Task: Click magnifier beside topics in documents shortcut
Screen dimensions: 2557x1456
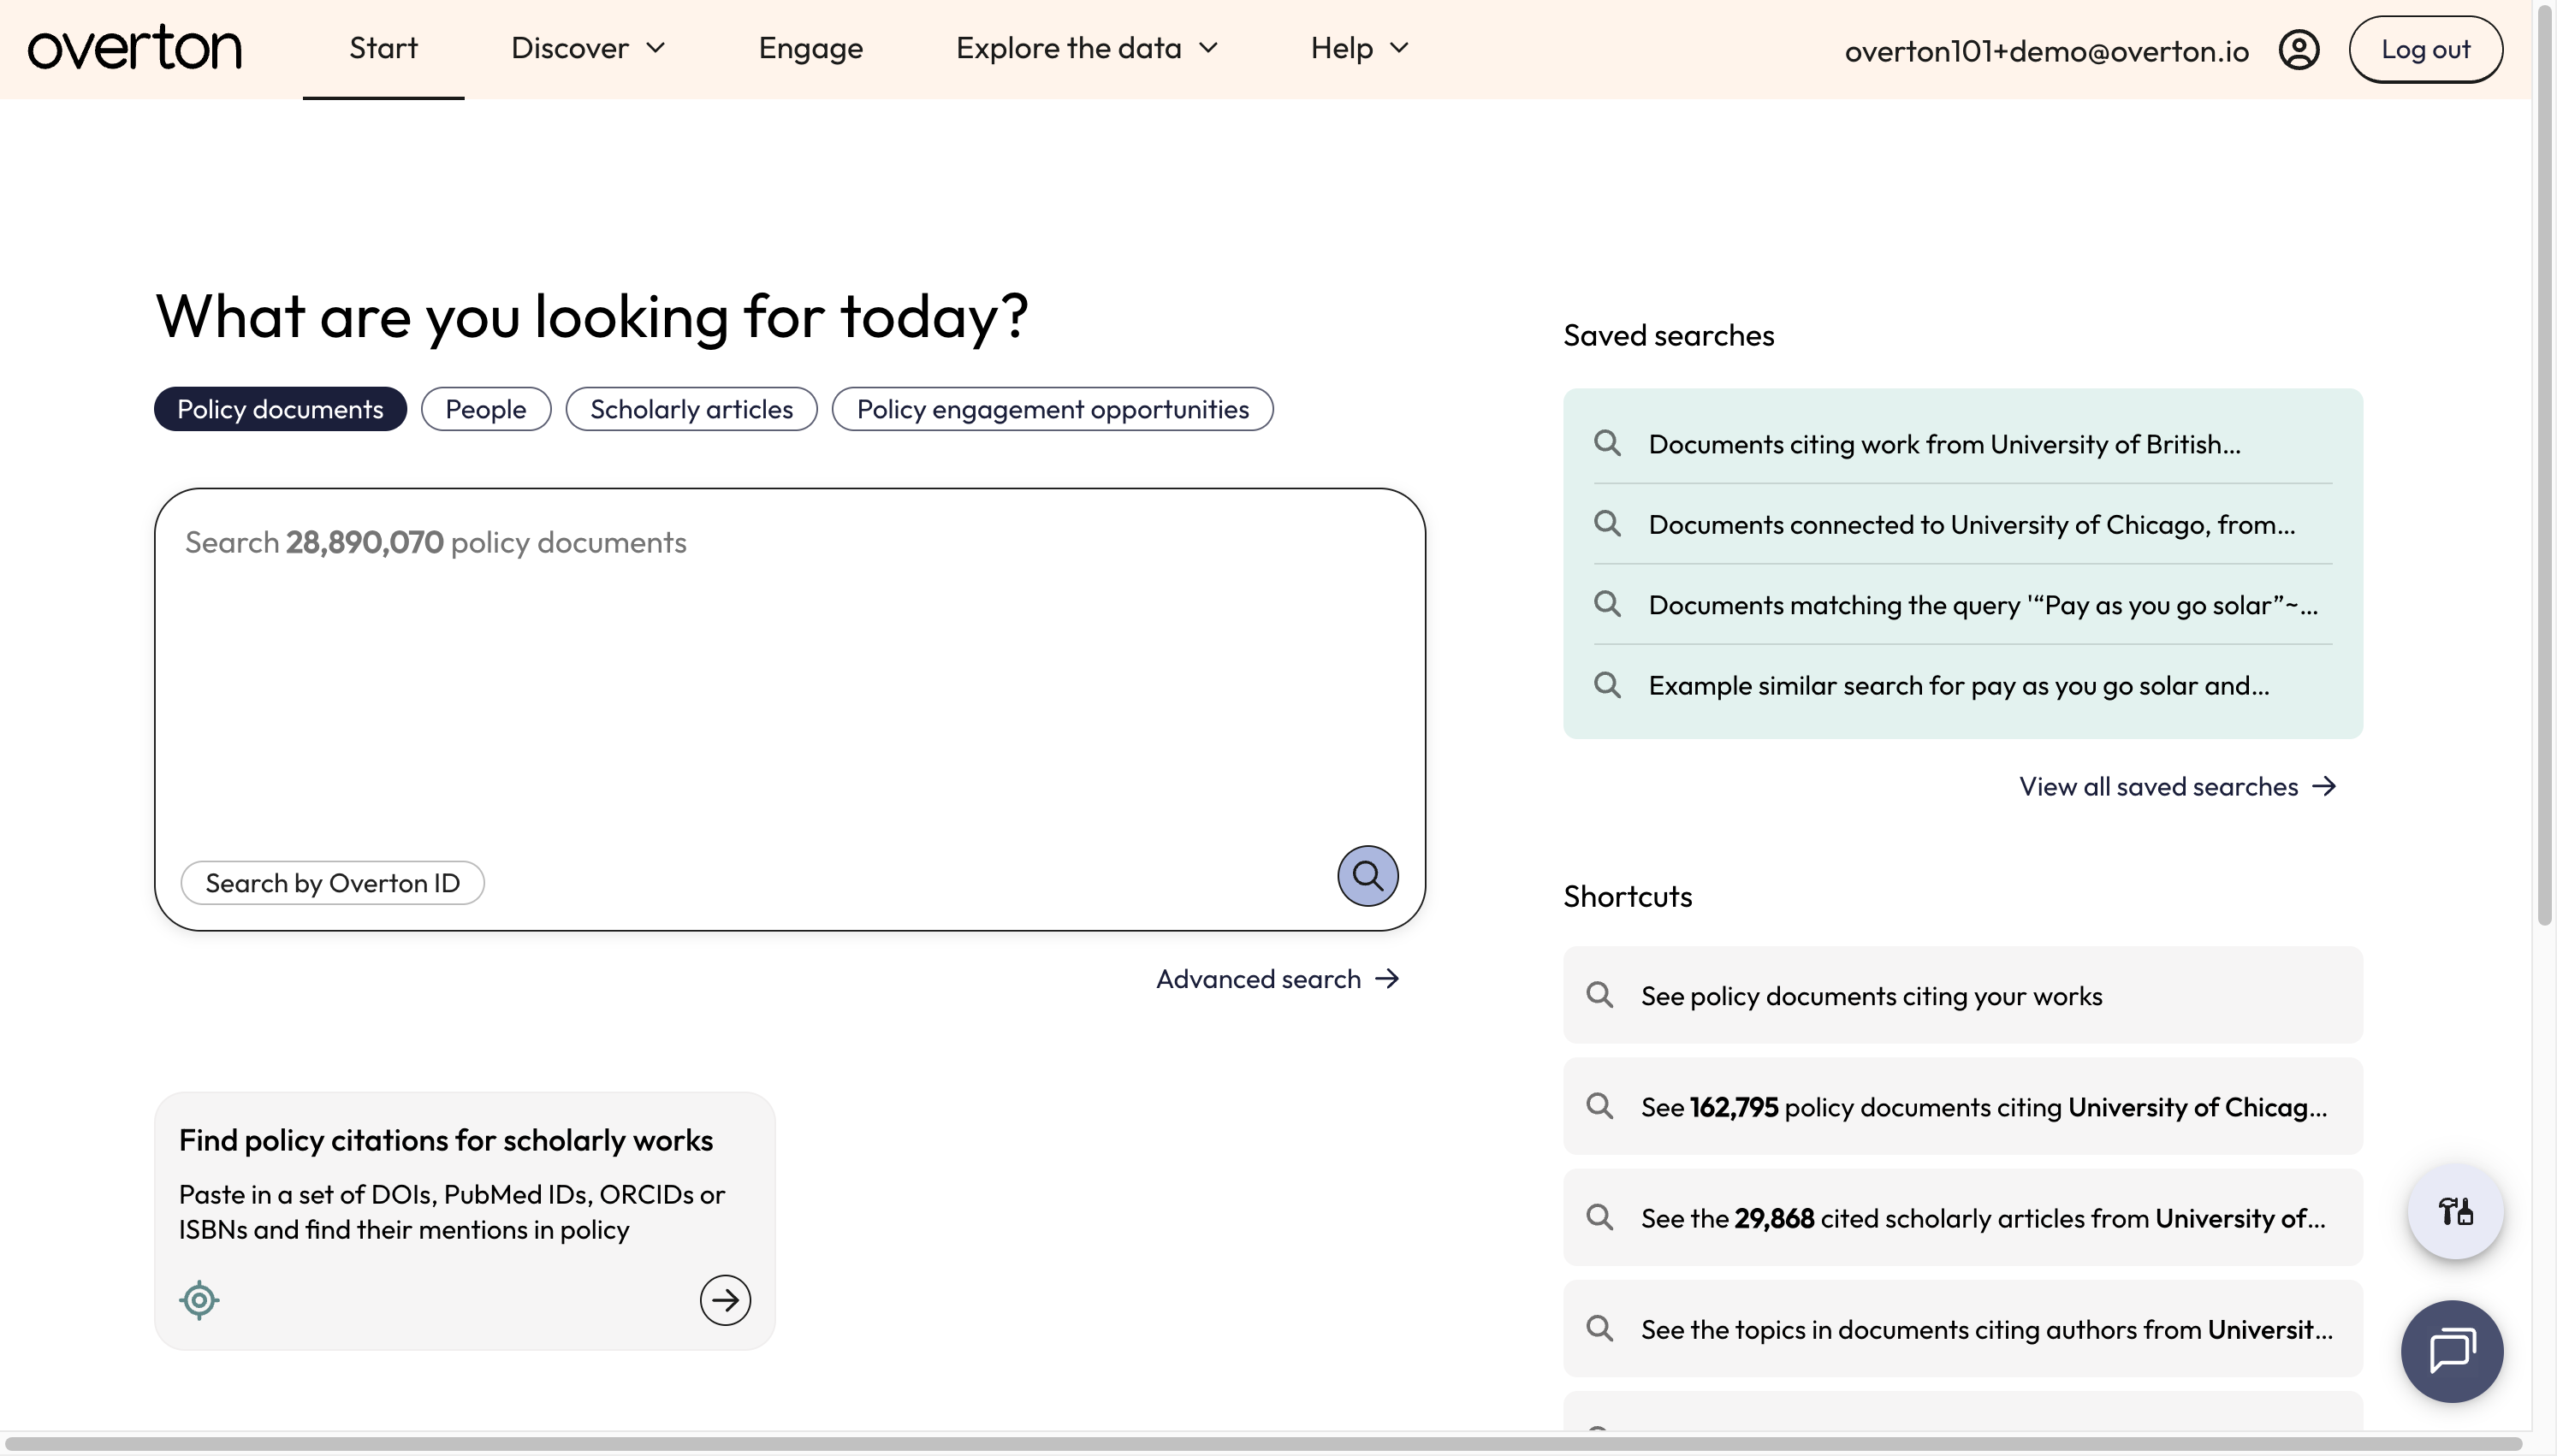Action: [x=1600, y=1329]
